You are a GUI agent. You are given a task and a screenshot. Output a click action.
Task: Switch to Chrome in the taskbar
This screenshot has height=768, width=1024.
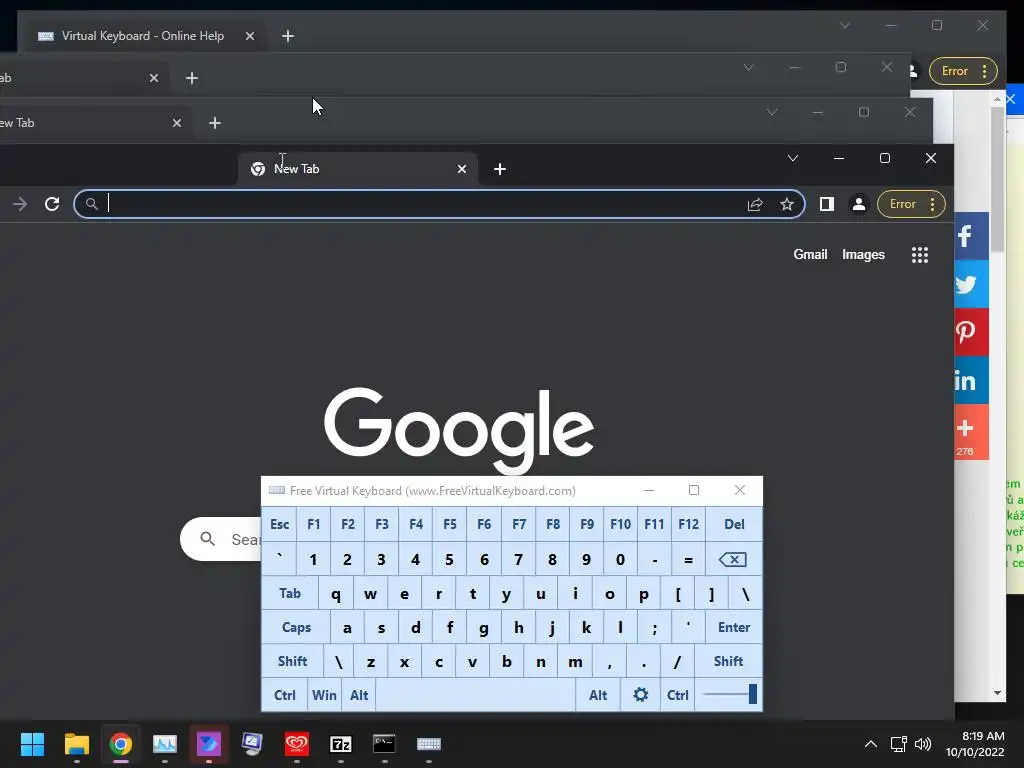click(121, 744)
